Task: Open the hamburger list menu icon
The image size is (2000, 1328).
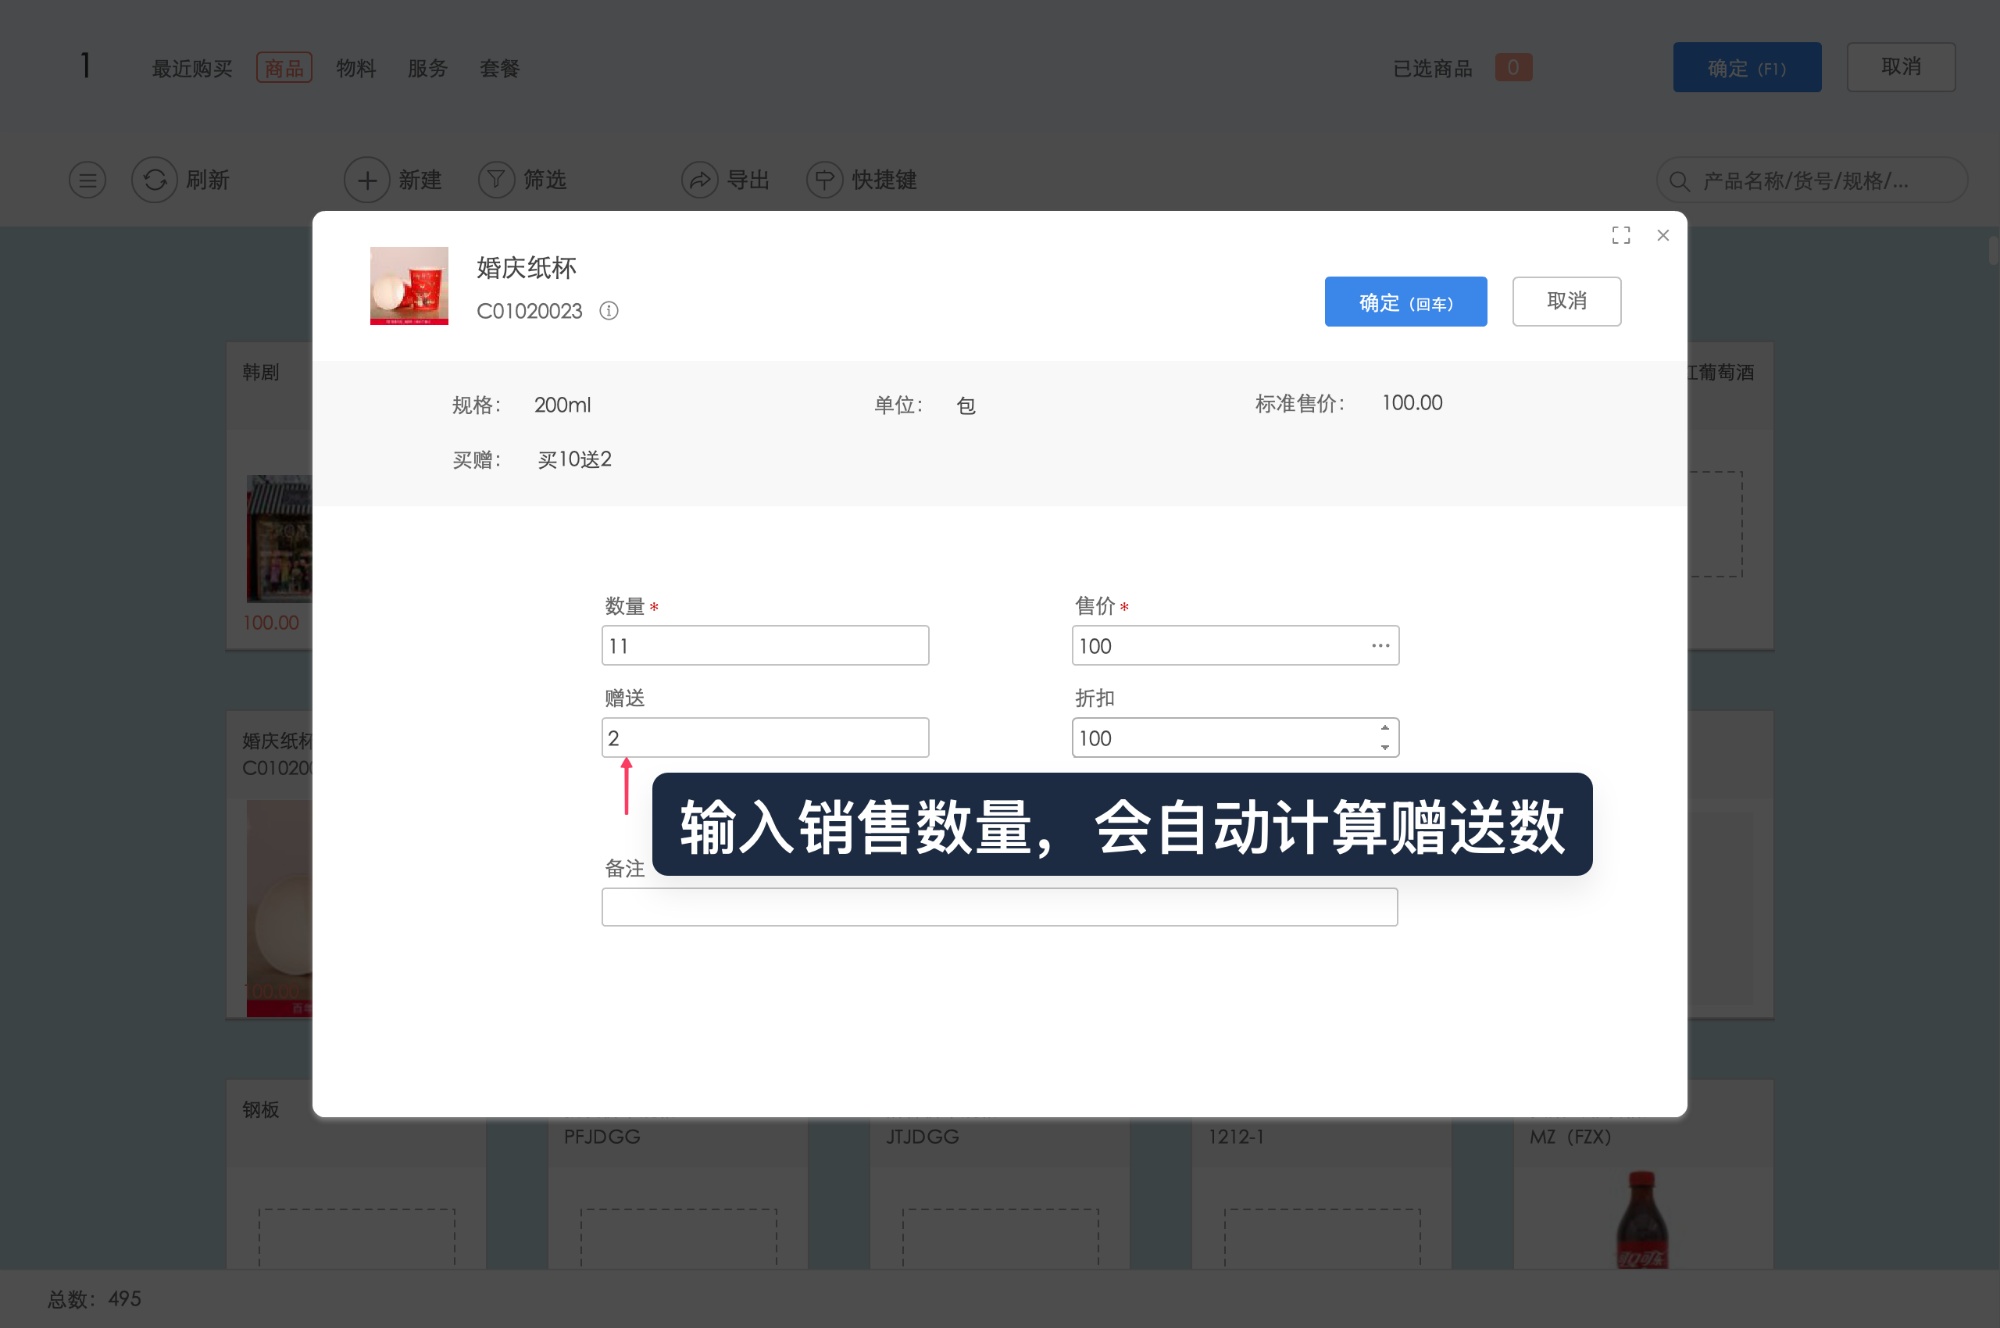Action: click(x=87, y=180)
